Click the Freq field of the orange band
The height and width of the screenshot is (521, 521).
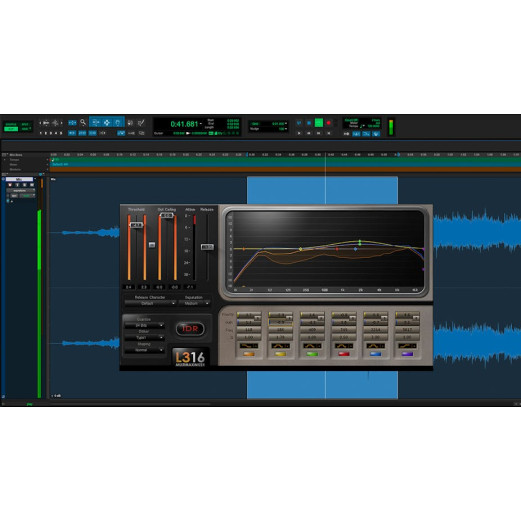pyautogui.click(x=249, y=330)
